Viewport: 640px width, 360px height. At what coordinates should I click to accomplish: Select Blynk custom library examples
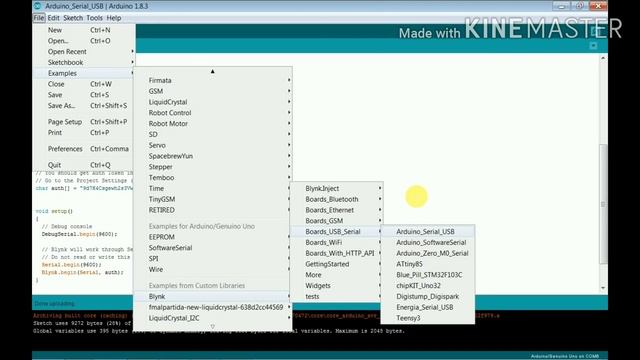213,297
